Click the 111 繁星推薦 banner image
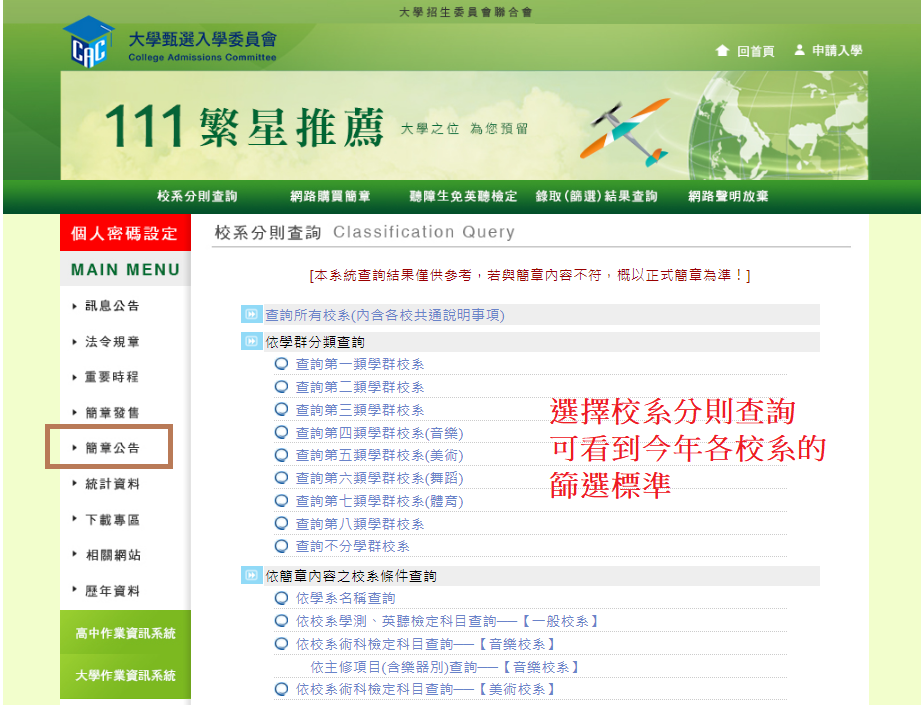921x705 pixels. click(464, 126)
